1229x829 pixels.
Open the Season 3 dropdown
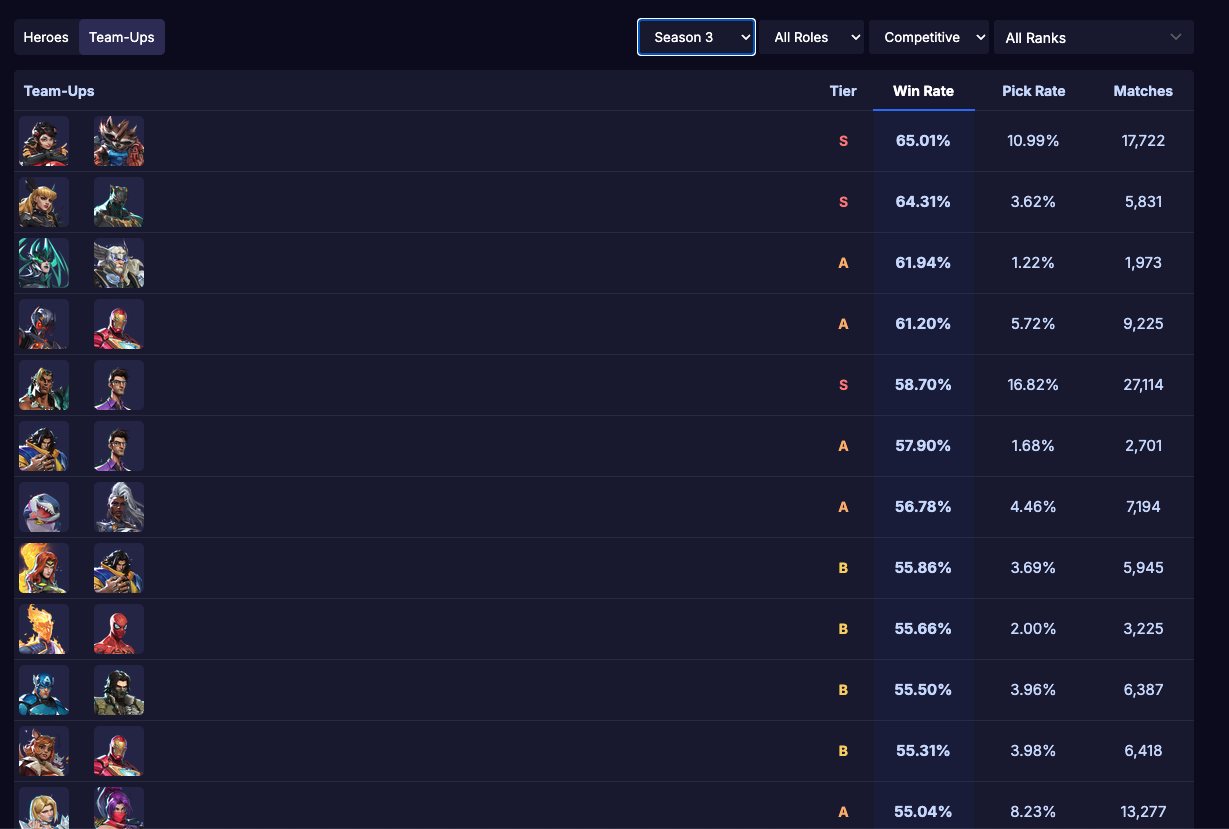(696, 37)
